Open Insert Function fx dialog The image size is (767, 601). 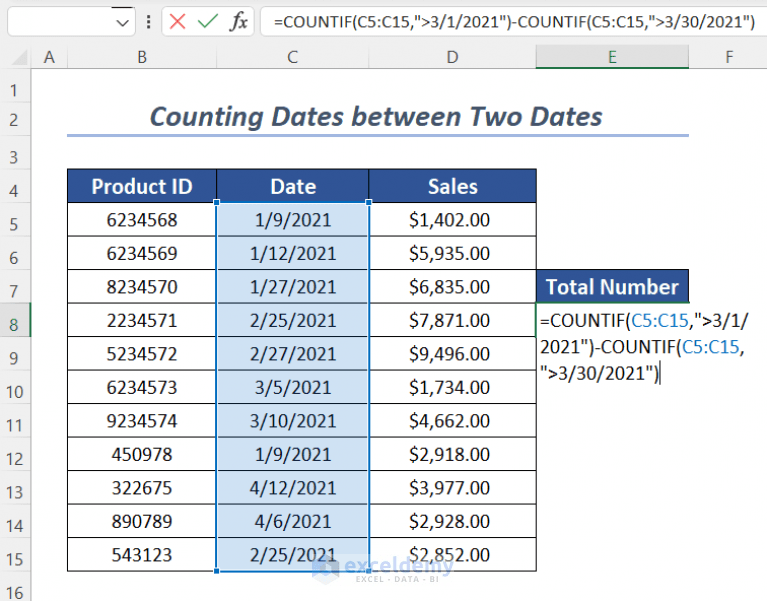[239, 22]
